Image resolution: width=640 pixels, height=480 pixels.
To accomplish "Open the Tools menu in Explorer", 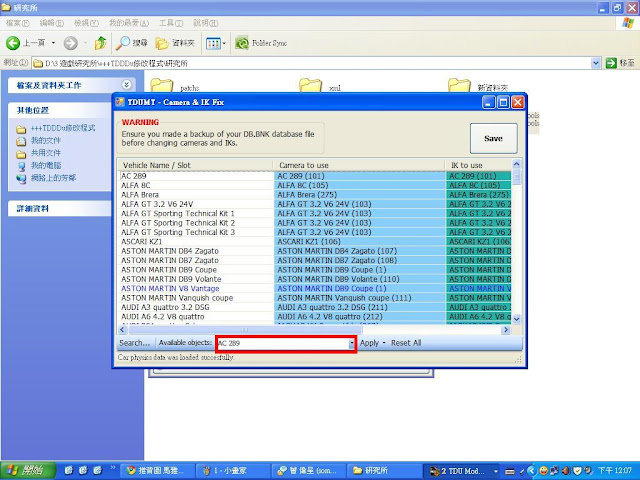I will [171, 23].
